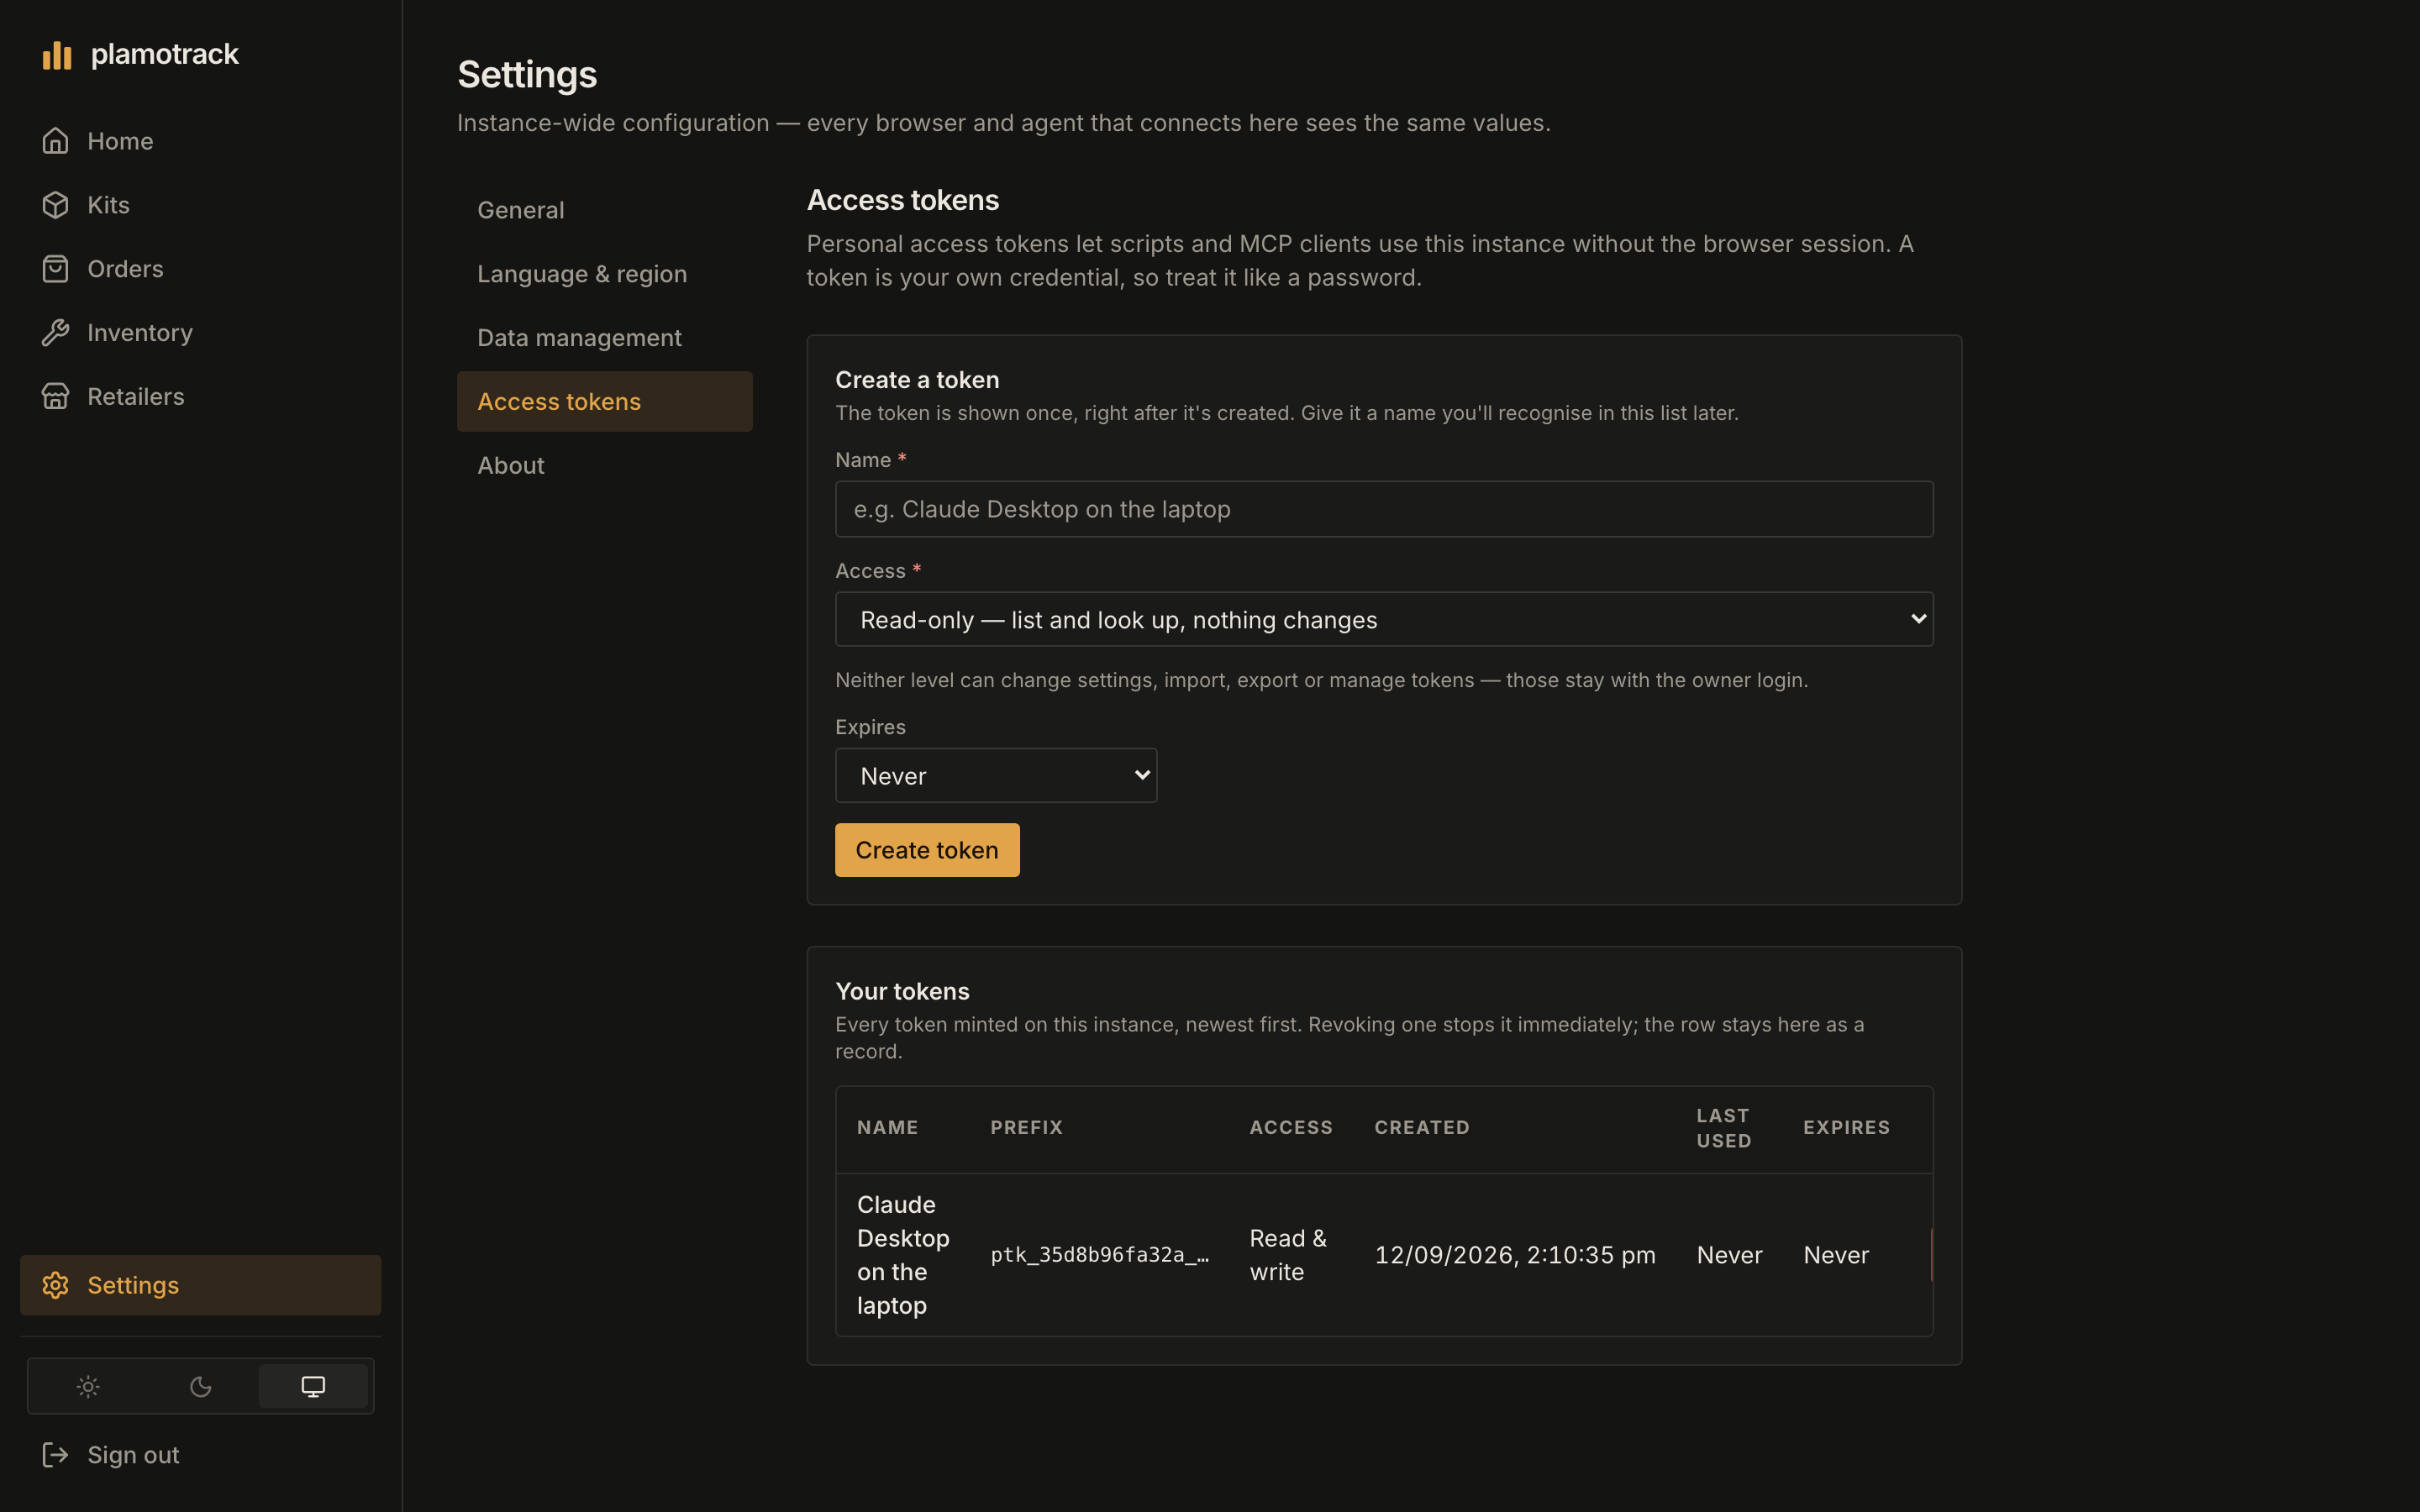
Task: Click the Retailers storefront icon
Action: coord(55,397)
